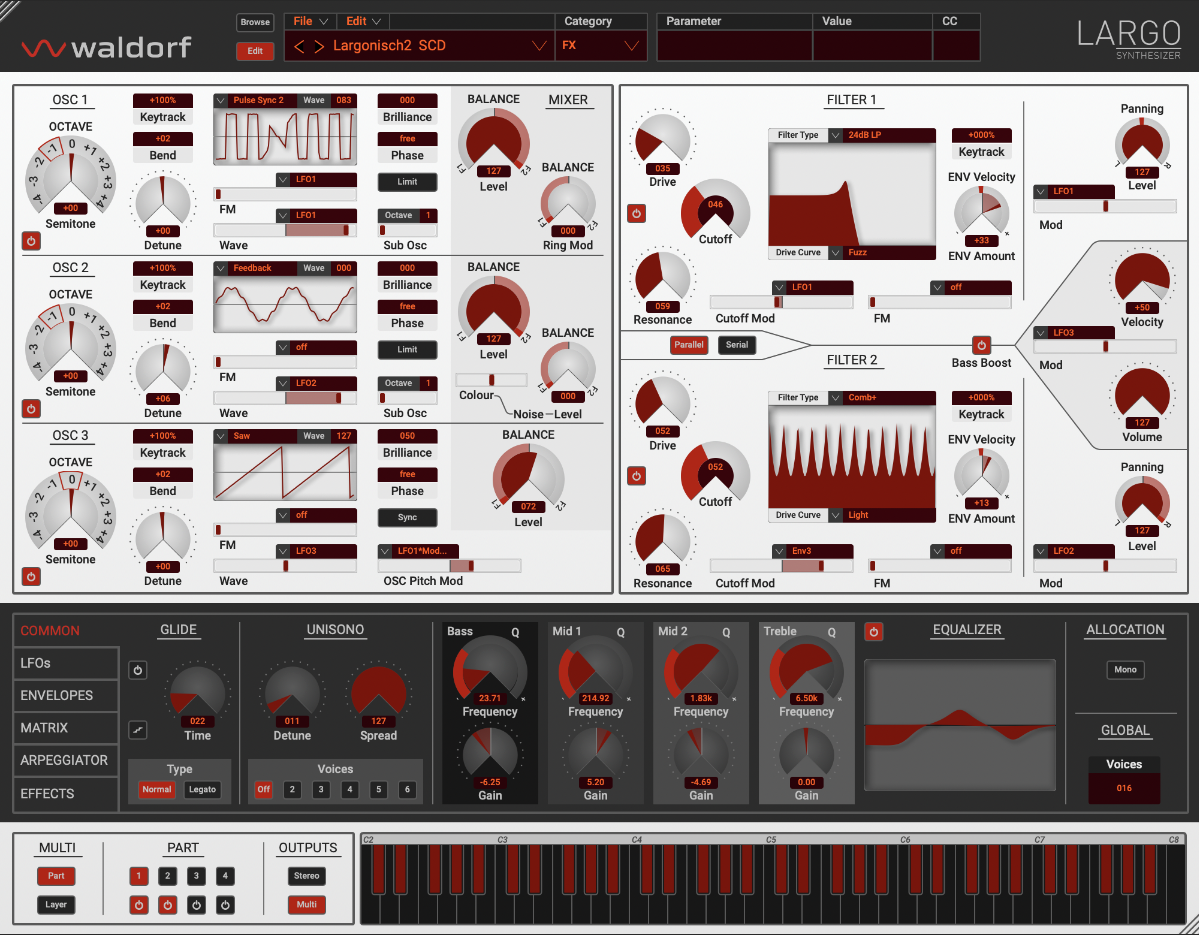Image resolution: width=1200 pixels, height=935 pixels.
Task: Click the Bass Boost power icon
Action: (981, 345)
